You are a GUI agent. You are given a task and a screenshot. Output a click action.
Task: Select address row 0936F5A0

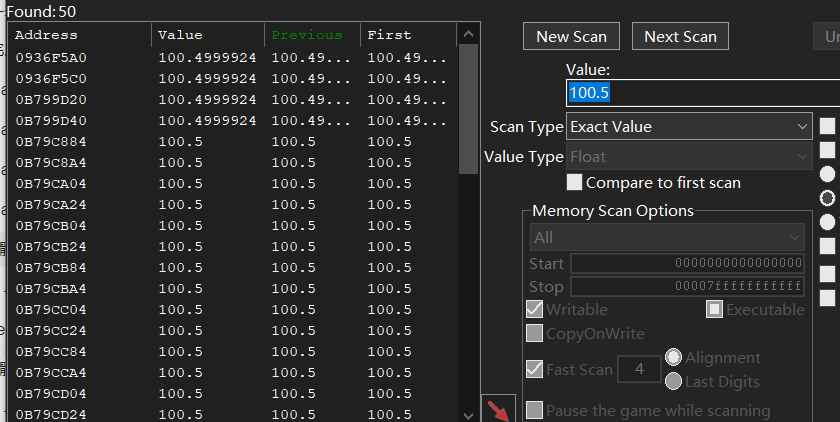click(x=233, y=57)
